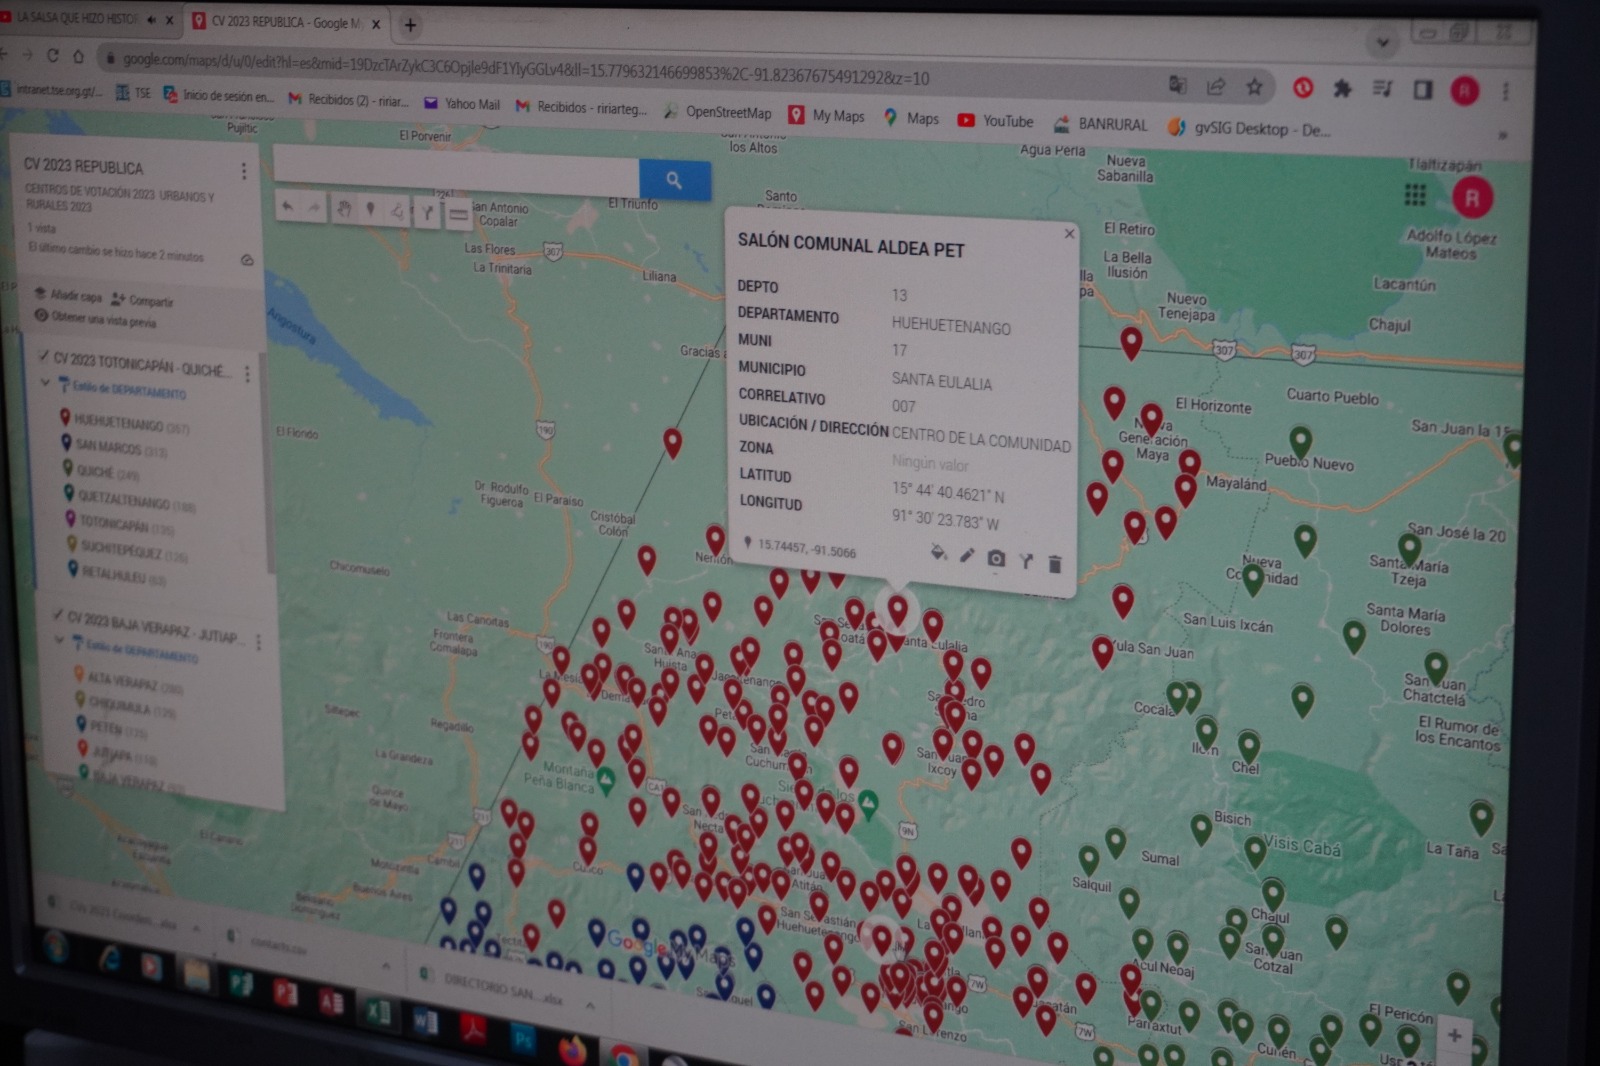Select ALTA VERAPAZ in the layer list
This screenshot has width=1600, height=1066.
[x=129, y=681]
